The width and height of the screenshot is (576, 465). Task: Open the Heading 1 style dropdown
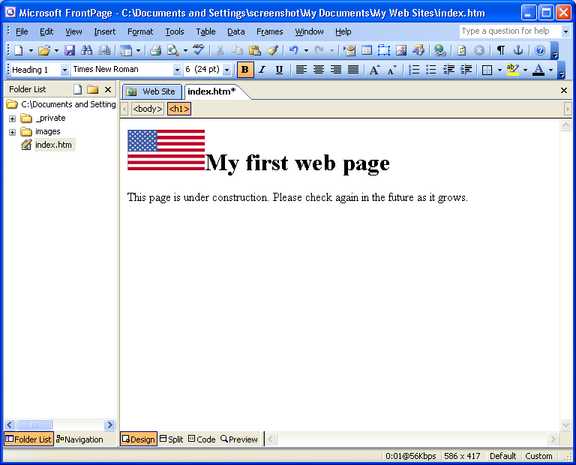[64, 69]
